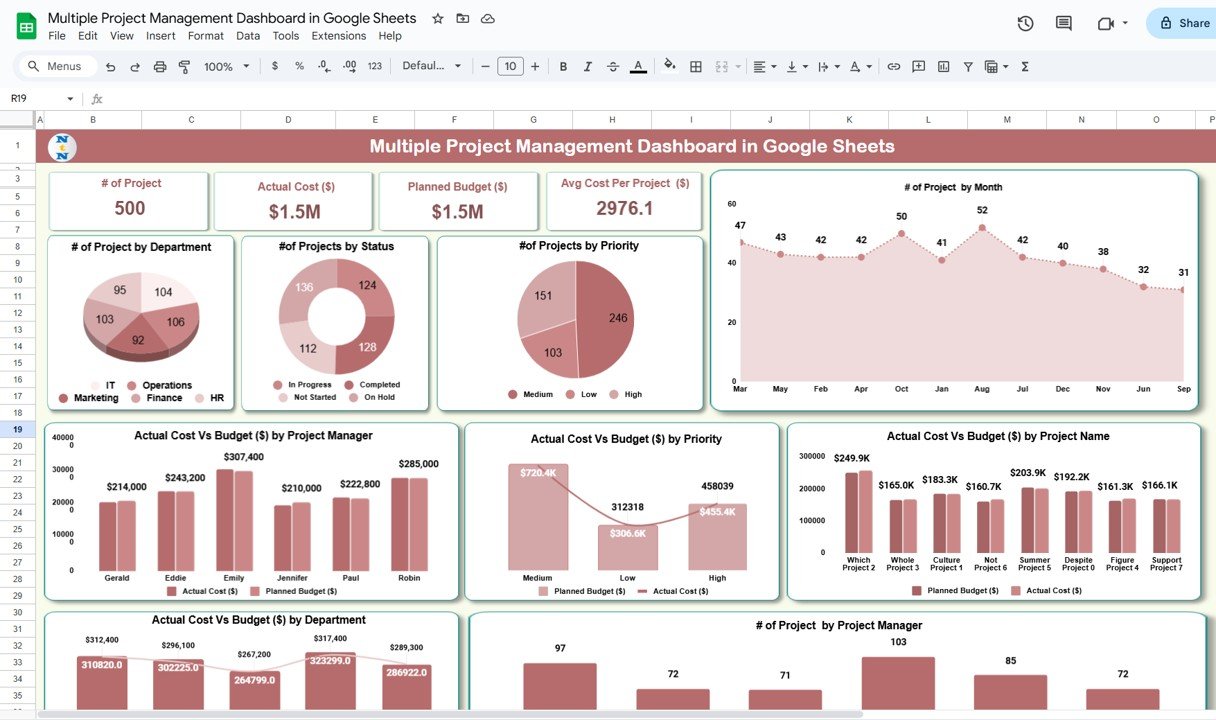Select the Actual Cost $1.5M card
Screen dimensions: 1216x720
tap(294, 200)
